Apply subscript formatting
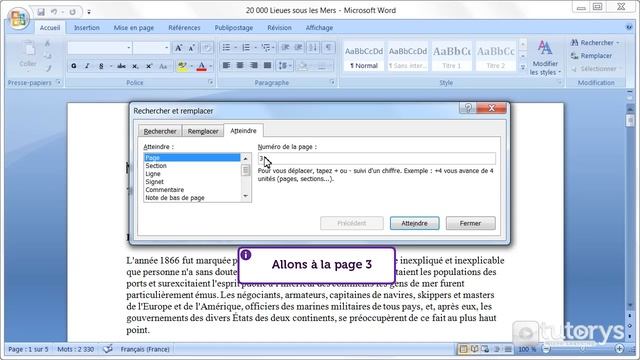Viewport: 640px width, 360px height. coord(135,66)
